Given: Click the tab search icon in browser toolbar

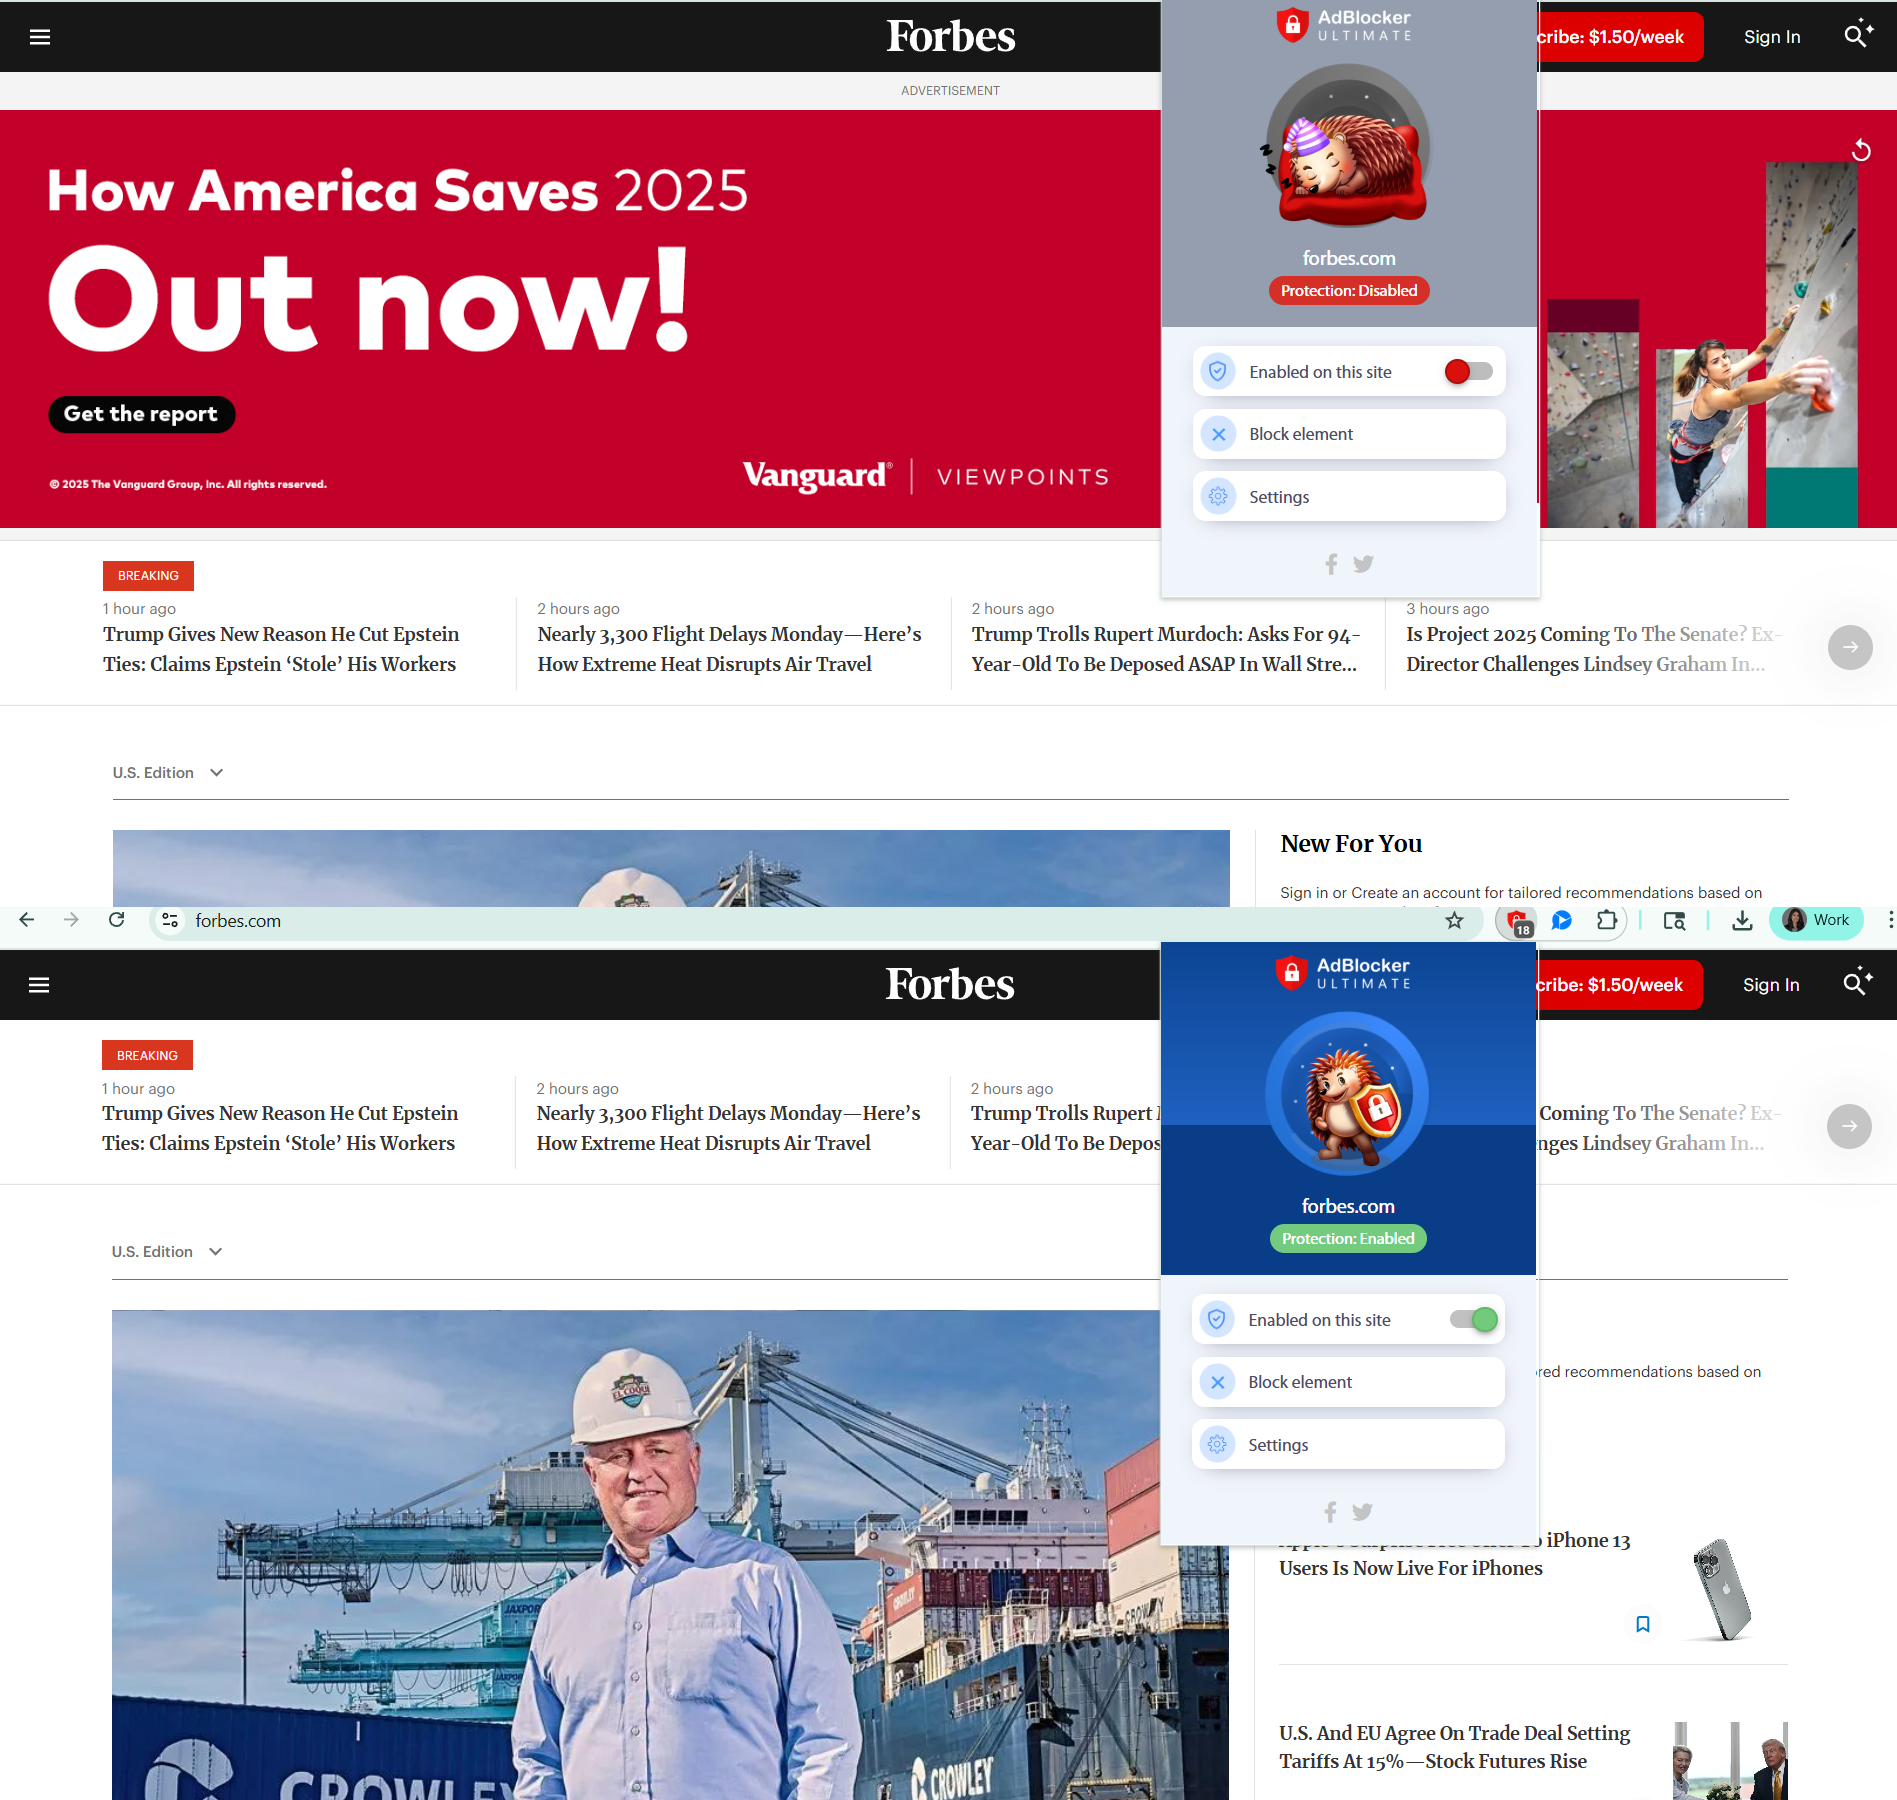Looking at the screenshot, I should [1674, 921].
